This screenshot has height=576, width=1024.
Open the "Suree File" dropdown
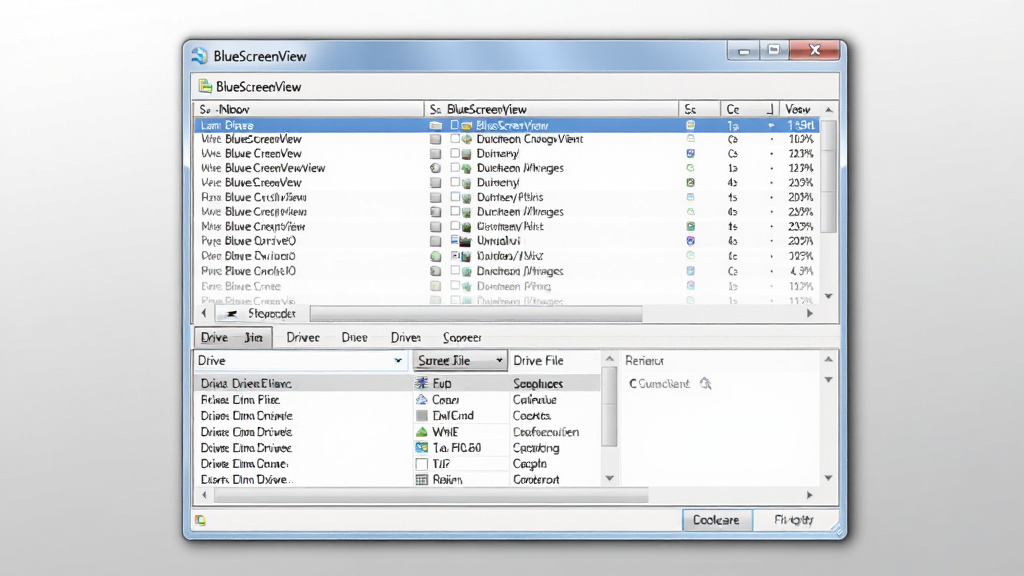pos(460,360)
